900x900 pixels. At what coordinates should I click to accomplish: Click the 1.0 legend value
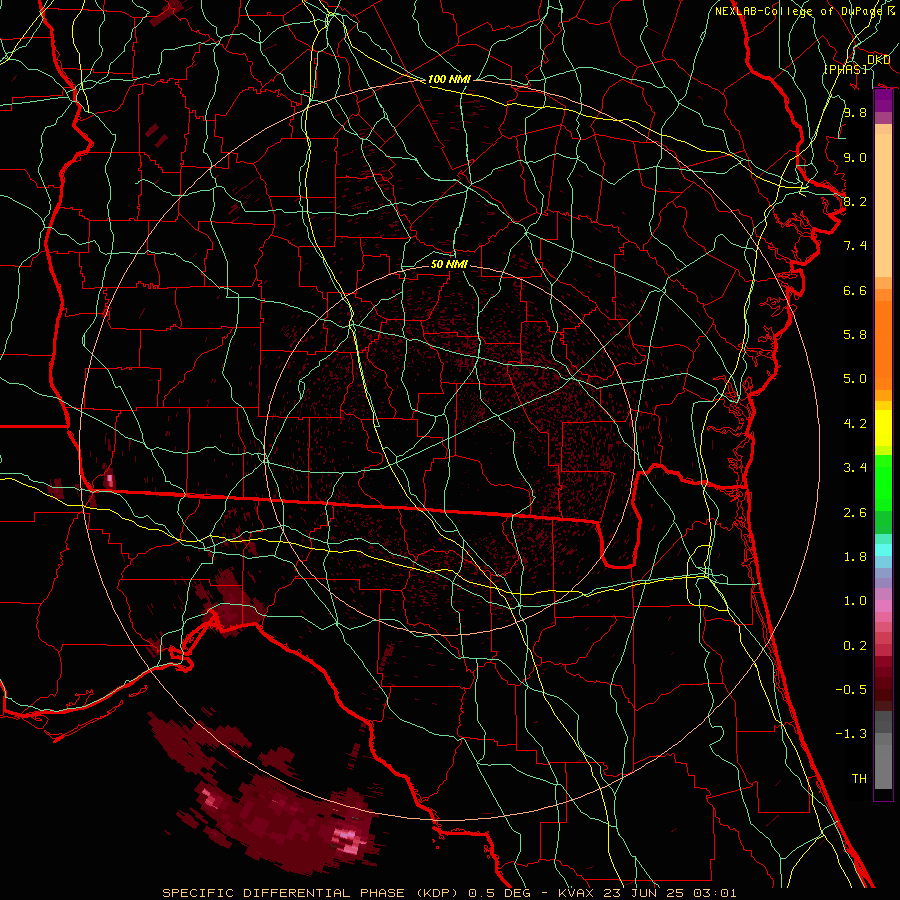pos(855,601)
